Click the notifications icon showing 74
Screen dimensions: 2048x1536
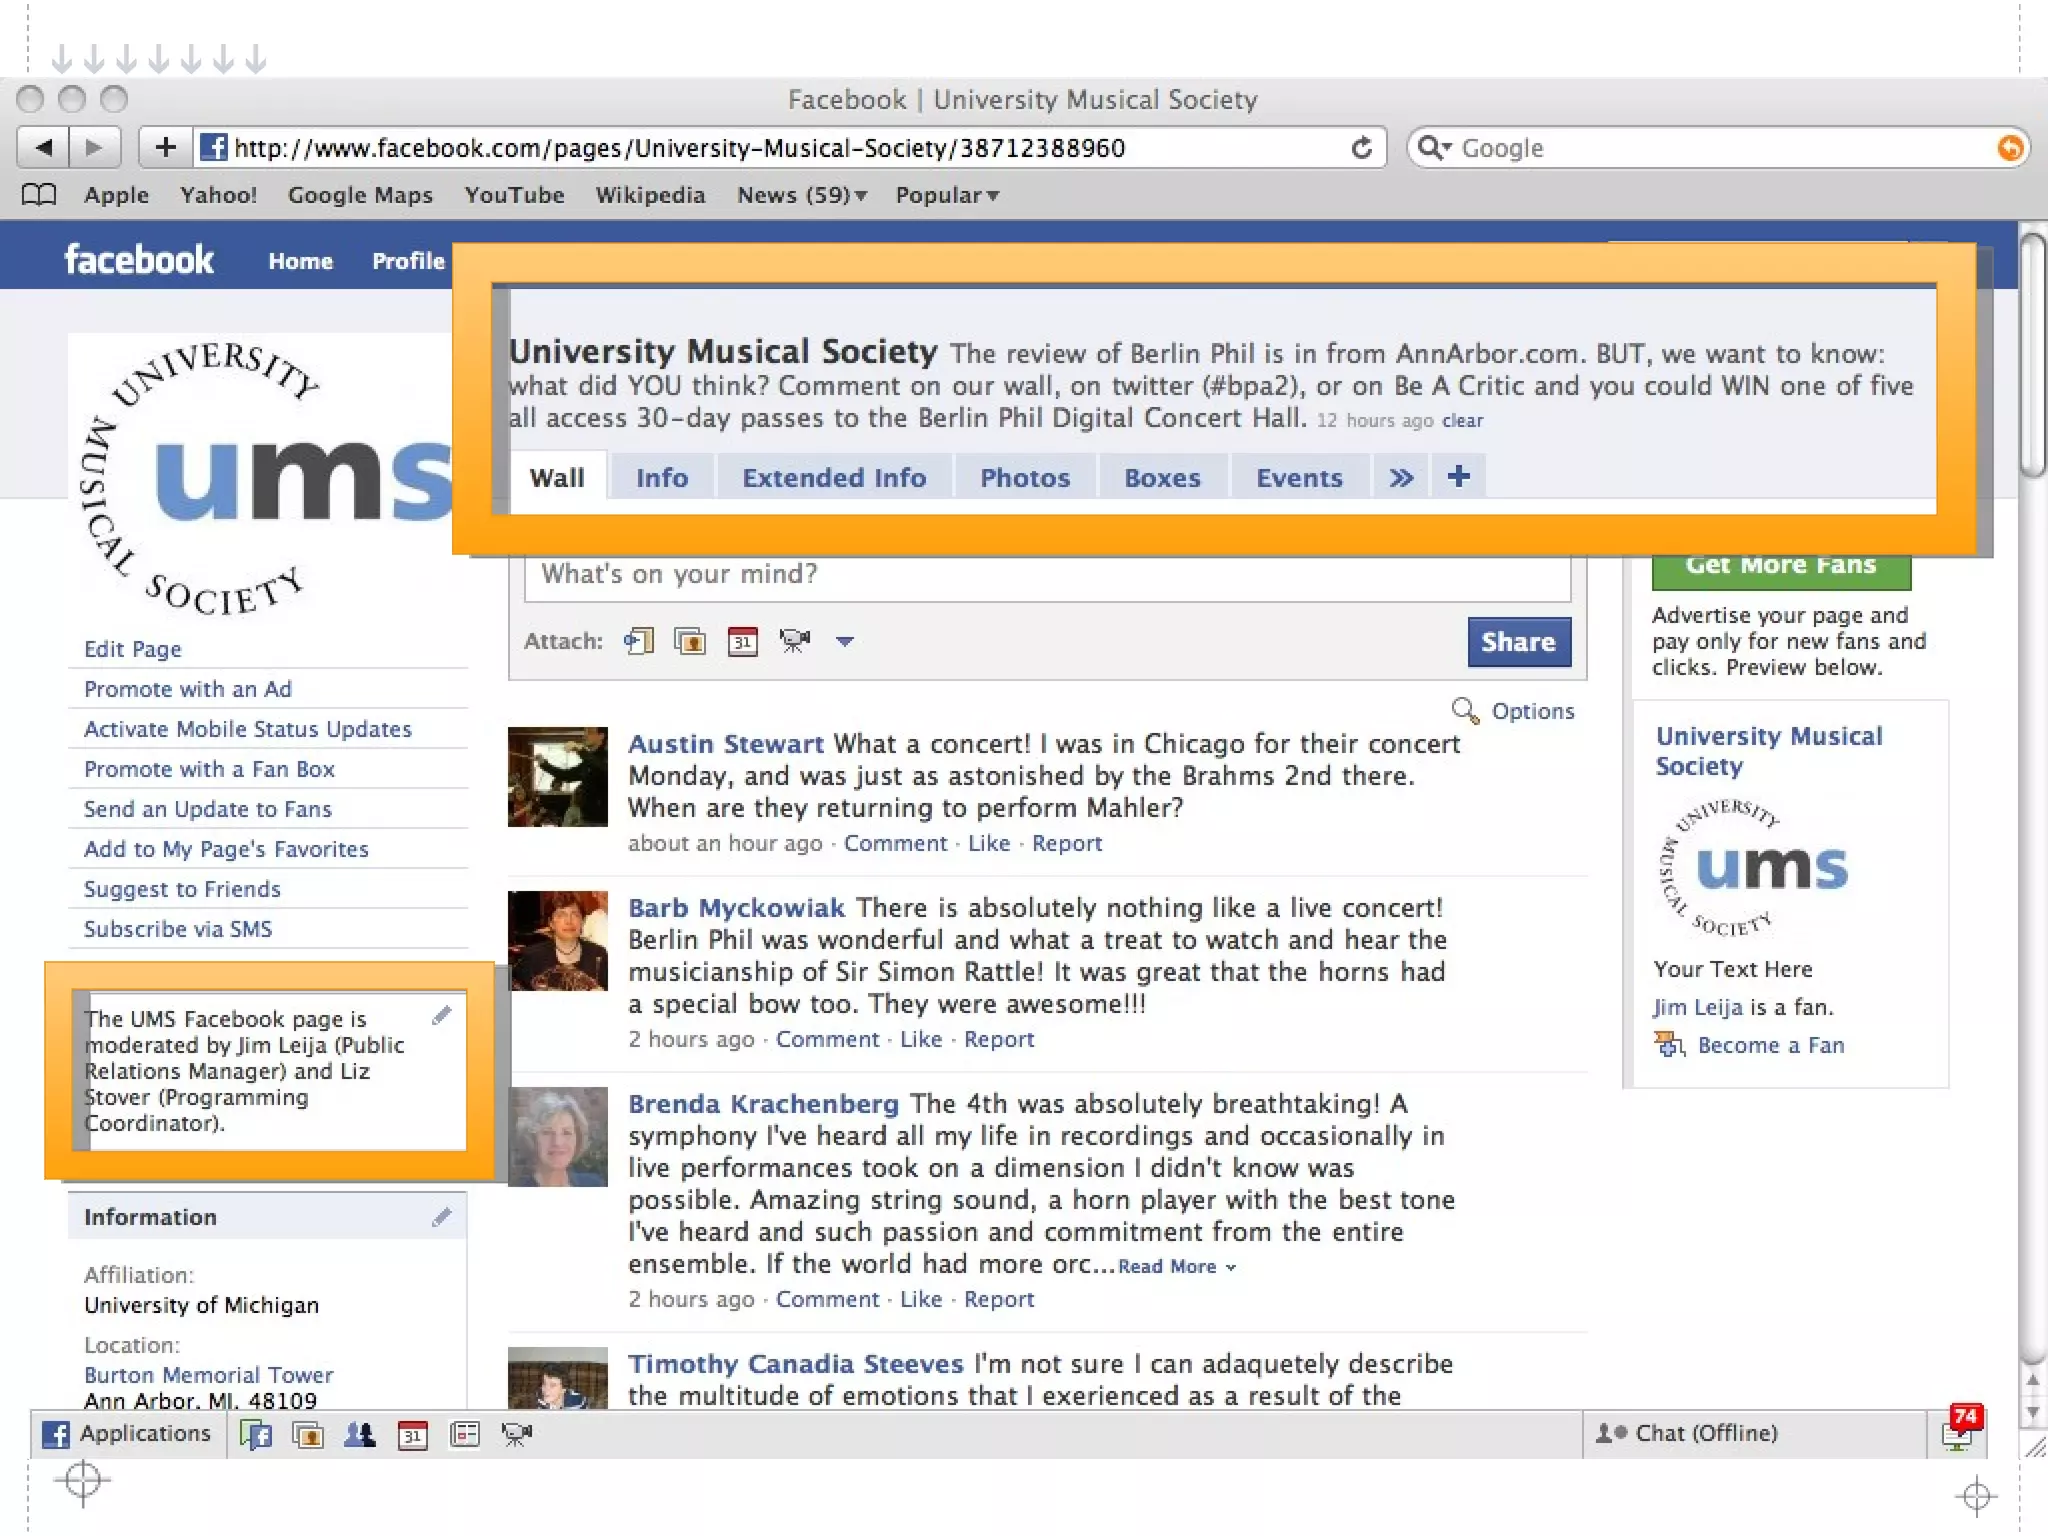(1959, 1430)
